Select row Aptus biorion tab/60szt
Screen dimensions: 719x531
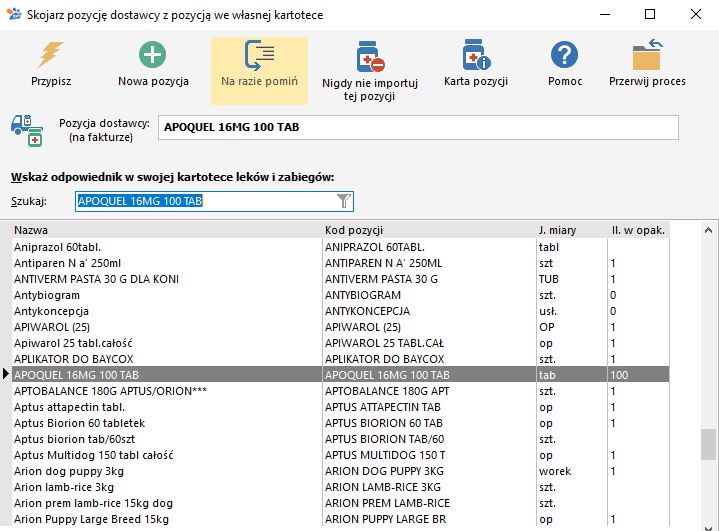click(340, 439)
